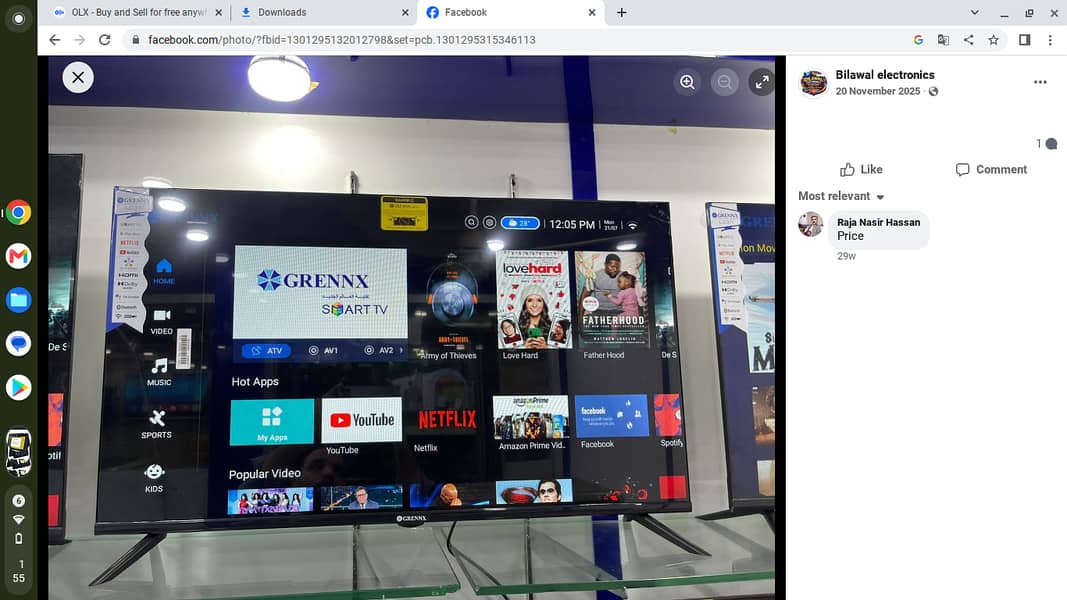Open a new browser tab
Image resolution: width=1067 pixels, height=600 pixels.
pos(621,12)
